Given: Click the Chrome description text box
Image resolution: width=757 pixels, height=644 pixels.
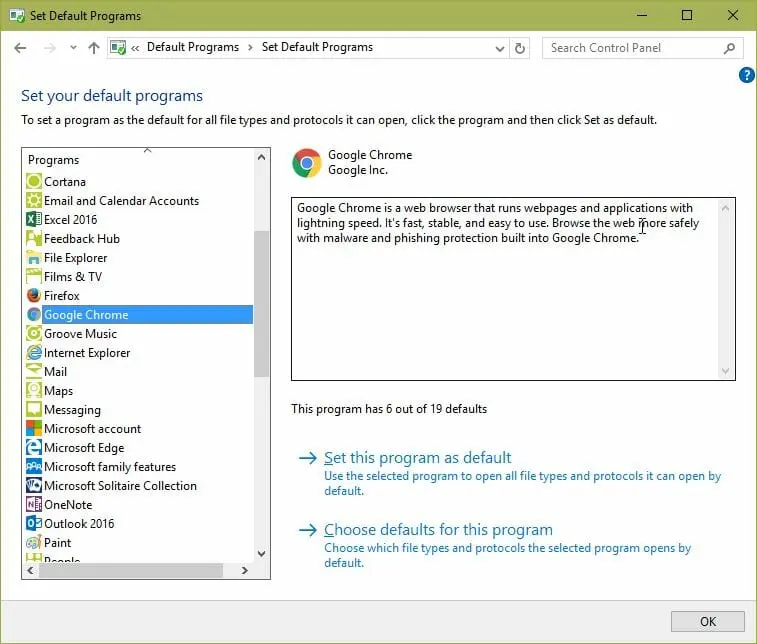Looking at the screenshot, I should pyautogui.click(x=513, y=289).
